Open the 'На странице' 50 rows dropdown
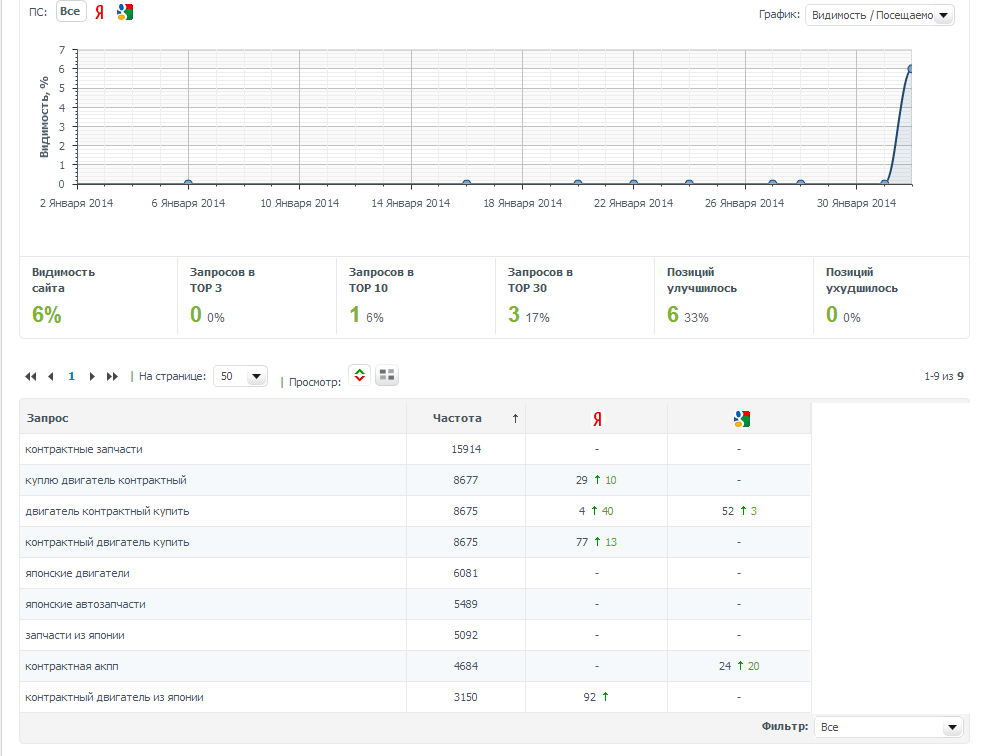The height and width of the screenshot is (756, 985). (241, 376)
